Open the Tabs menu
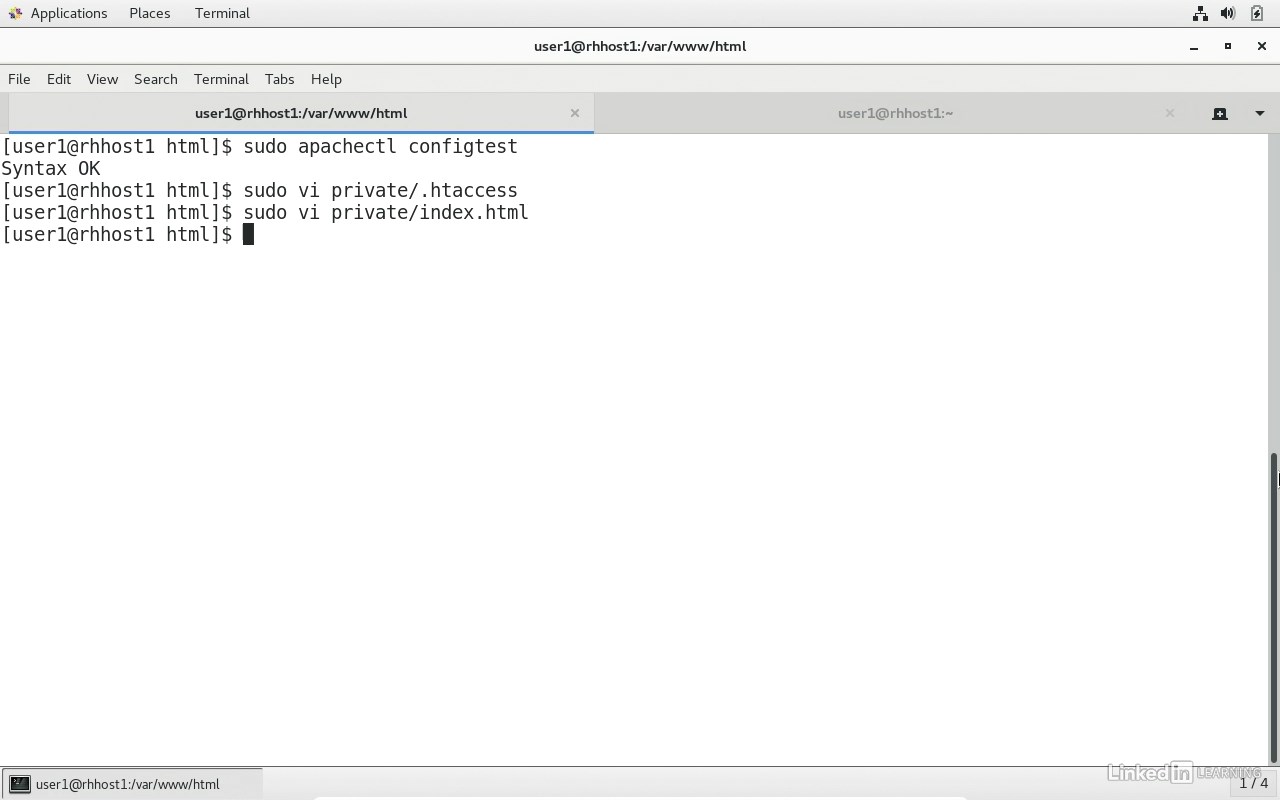1280x800 pixels. click(x=279, y=79)
